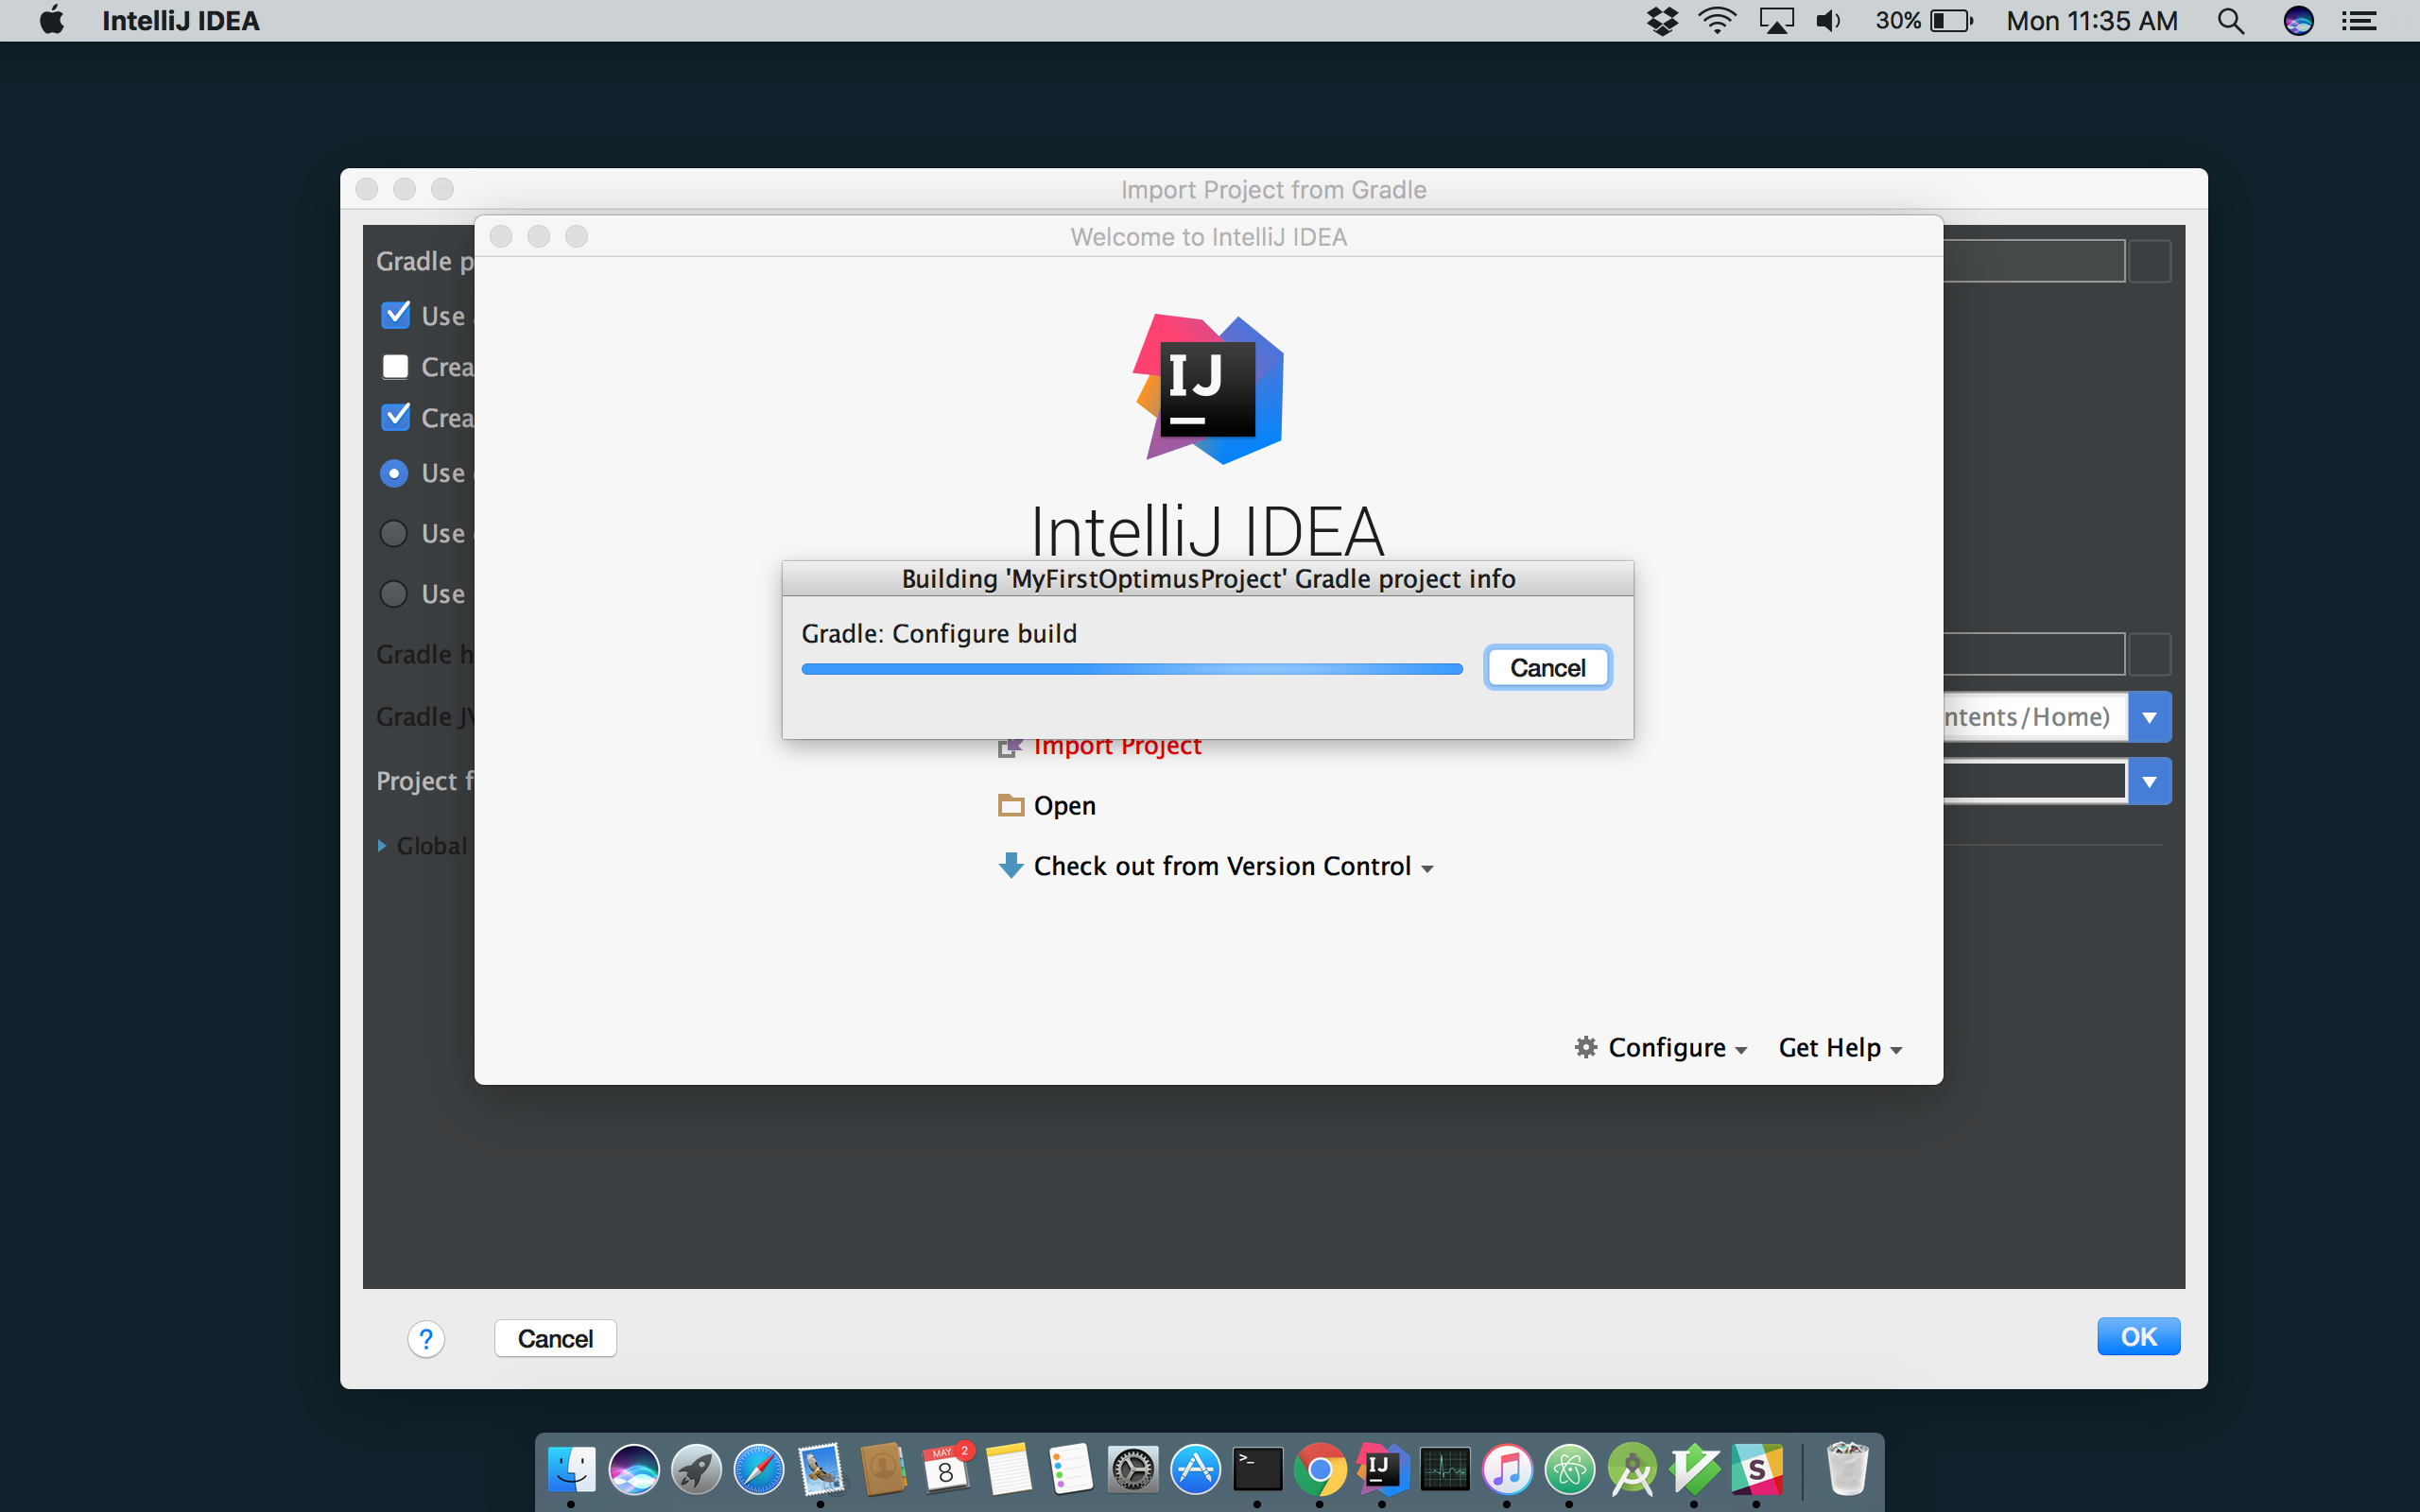The image size is (2420, 1512).
Task: Open IntelliJ IDEA application menu
Action: click(180, 21)
